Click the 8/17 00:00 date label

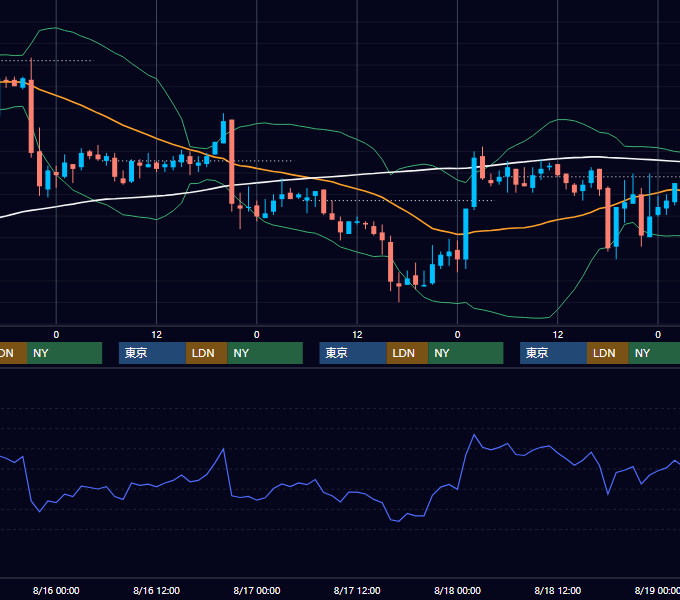tap(257, 590)
